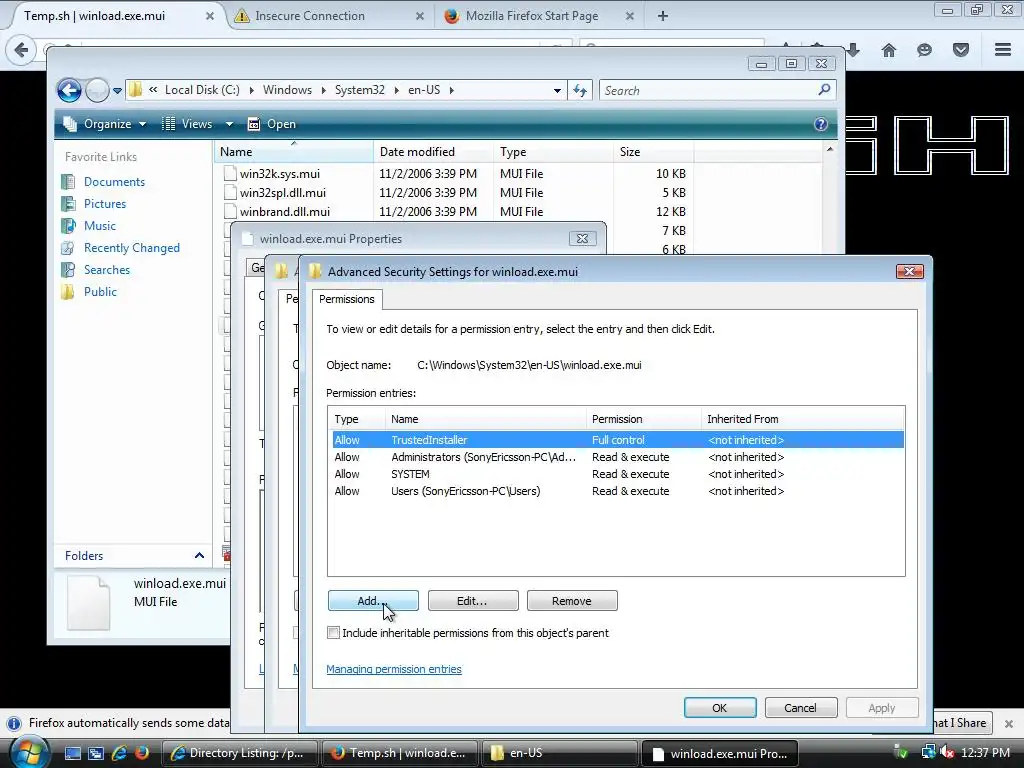Confirm the Advanced Security Settings with OK
The image size is (1024, 768).
(720, 708)
